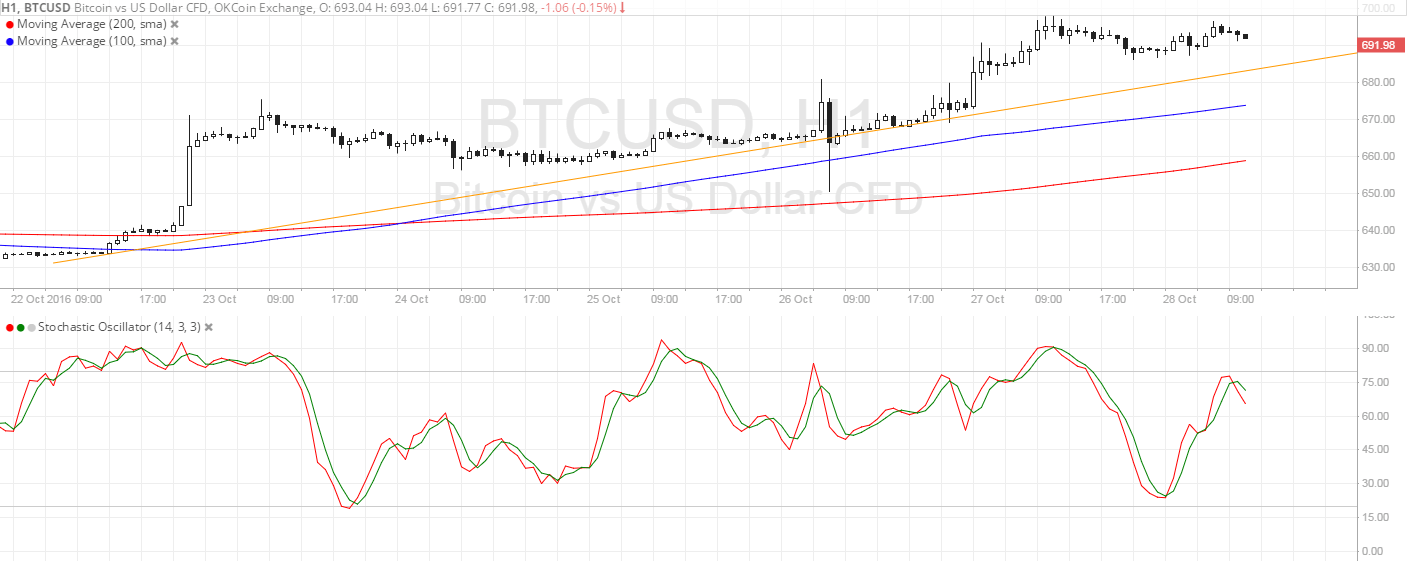Click the 23 Oct date label
The height and width of the screenshot is (563, 1407).
pyautogui.click(x=219, y=299)
